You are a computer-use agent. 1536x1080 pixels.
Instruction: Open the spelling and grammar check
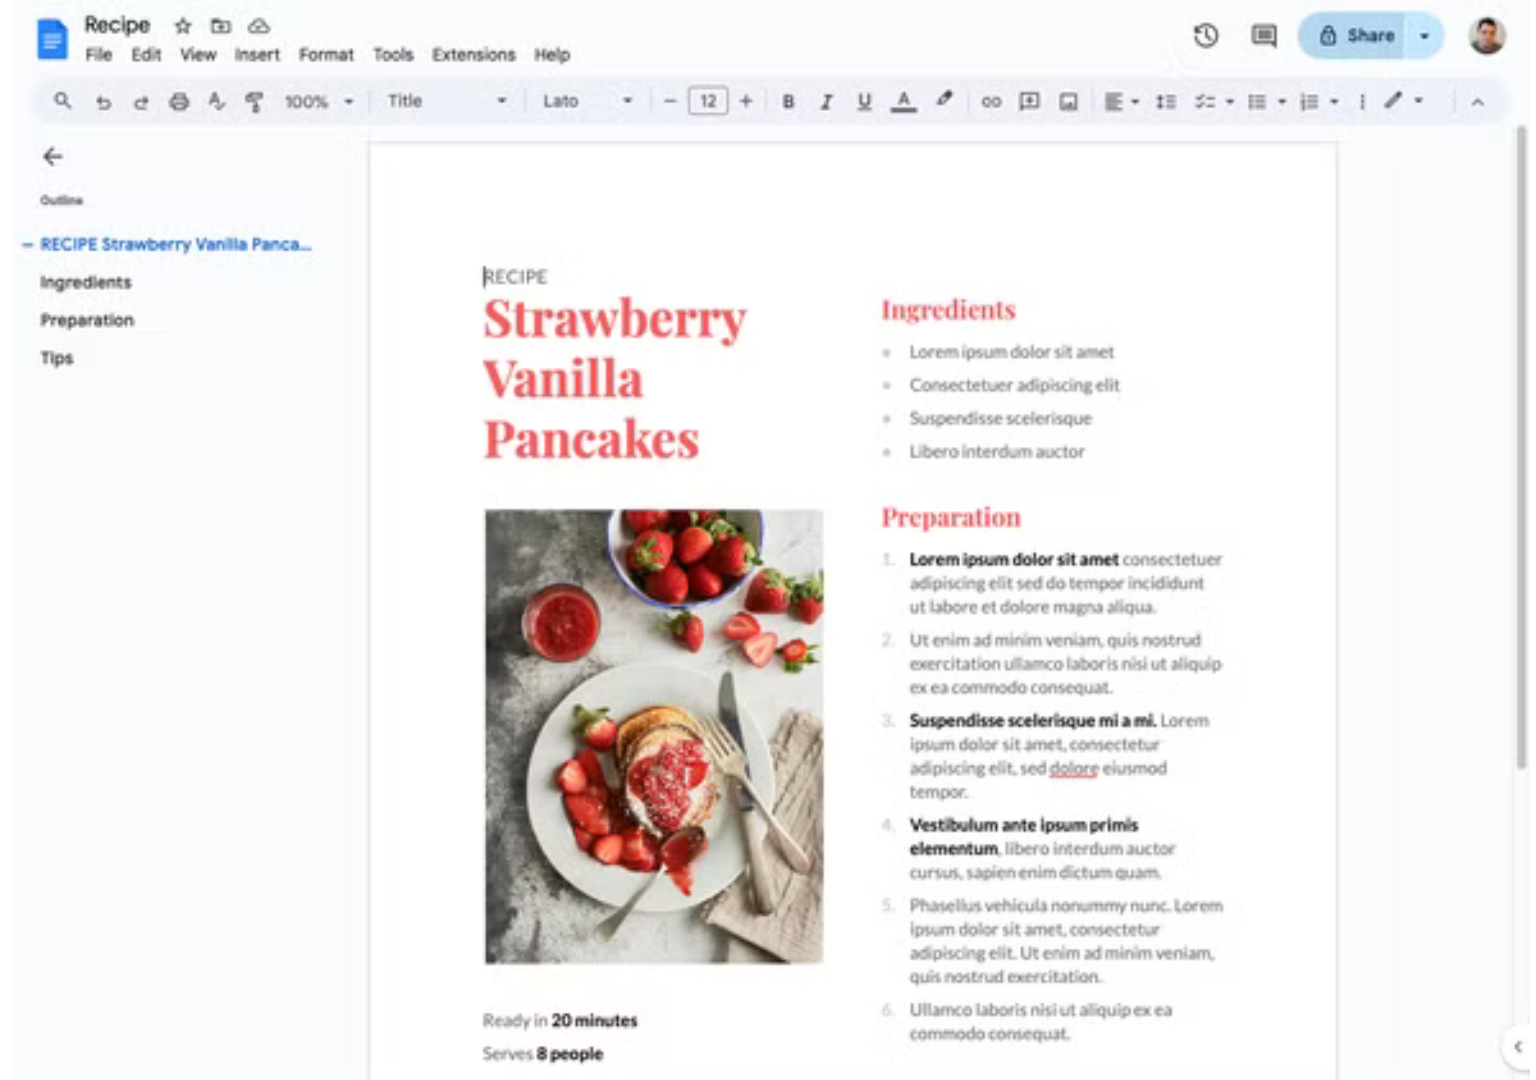point(218,101)
